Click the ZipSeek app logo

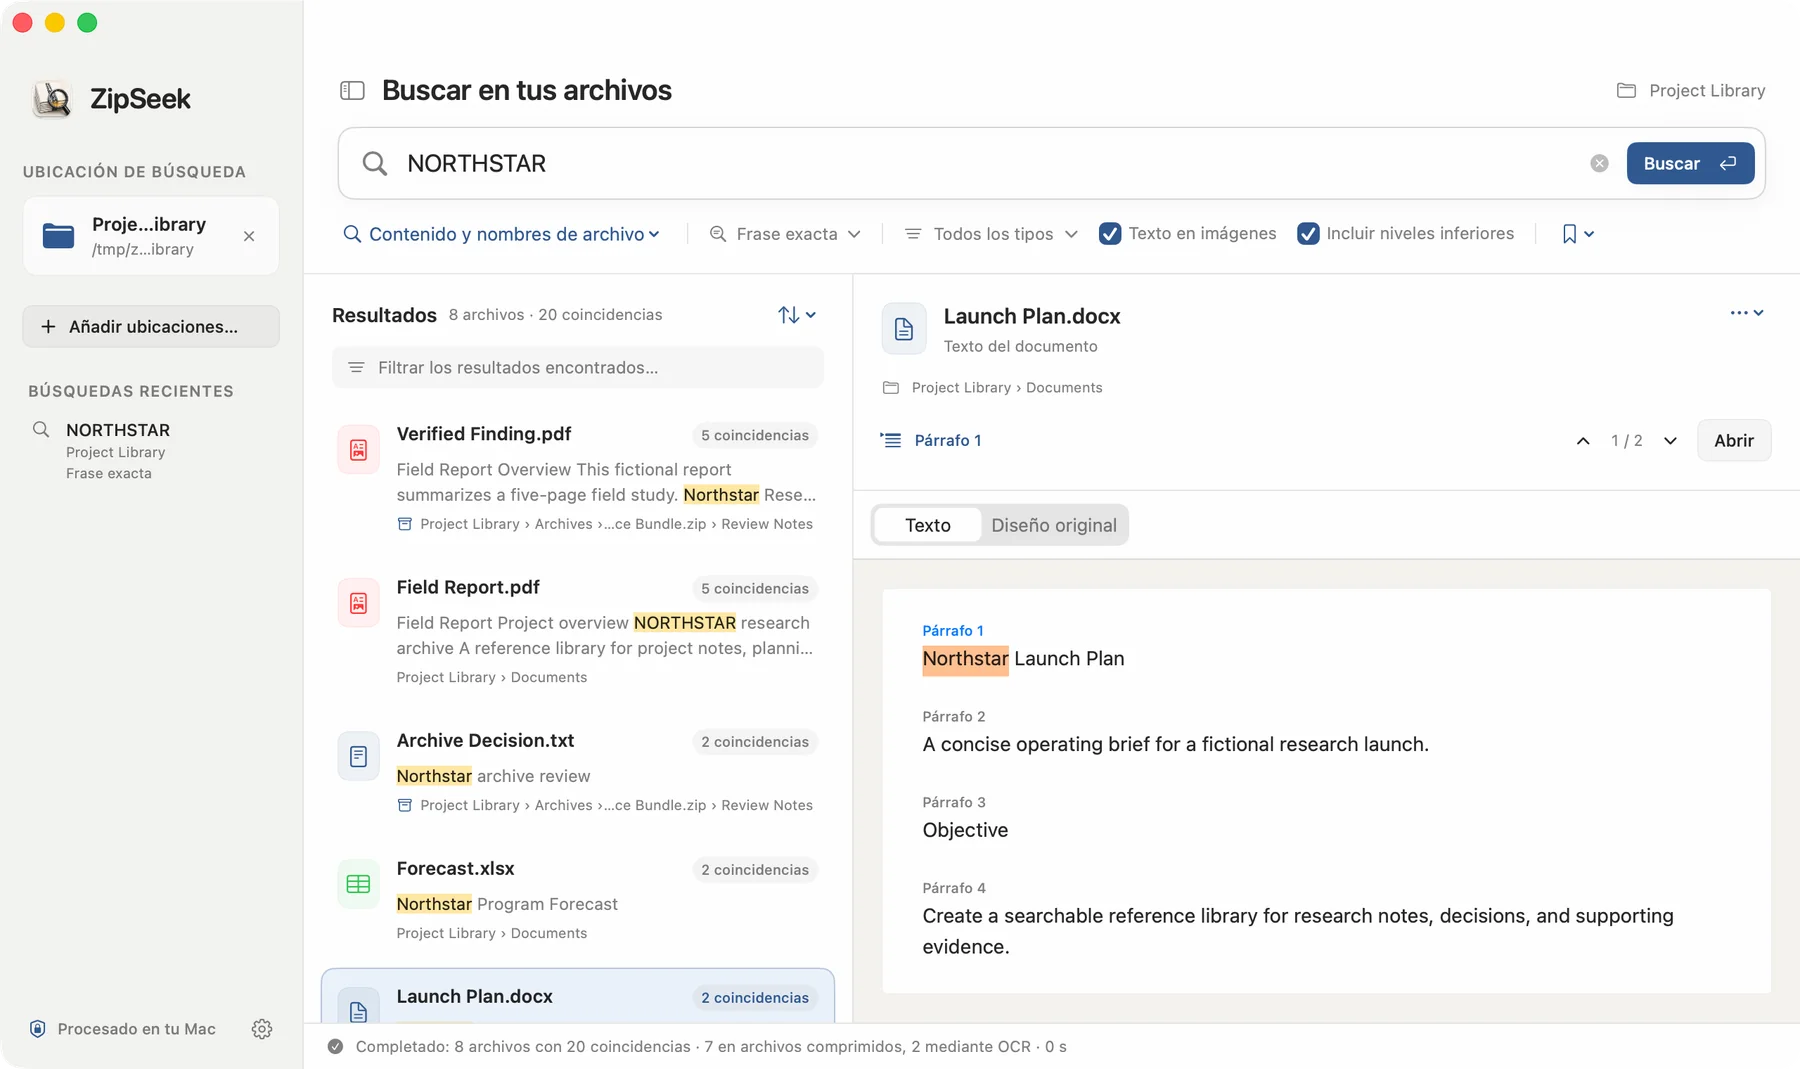(x=52, y=99)
